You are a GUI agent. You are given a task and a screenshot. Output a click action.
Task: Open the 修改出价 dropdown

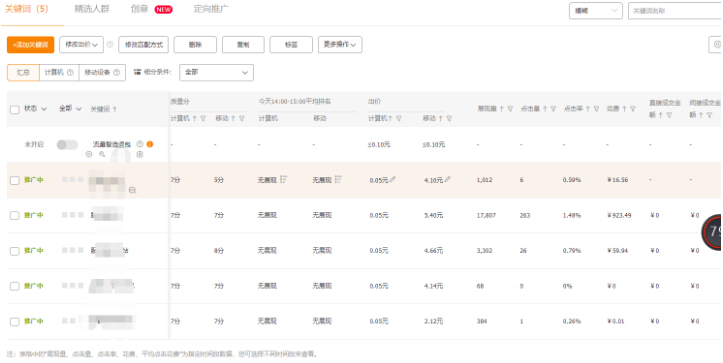(x=81, y=45)
